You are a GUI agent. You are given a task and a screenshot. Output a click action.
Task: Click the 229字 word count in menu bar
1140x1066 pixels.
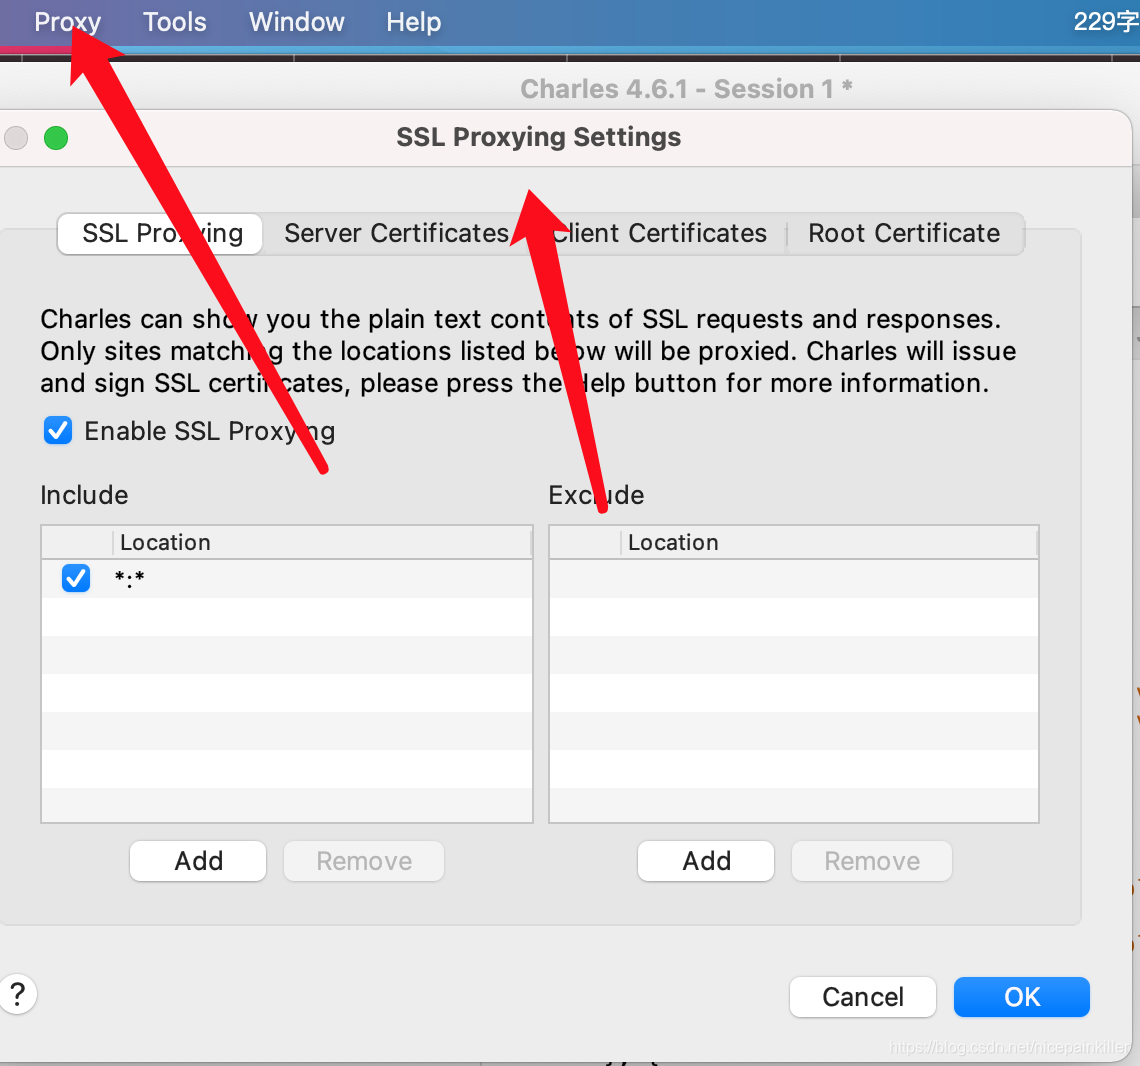(1106, 22)
